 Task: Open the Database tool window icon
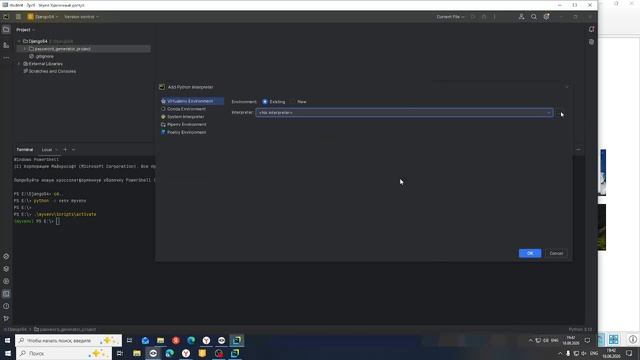(591, 42)
